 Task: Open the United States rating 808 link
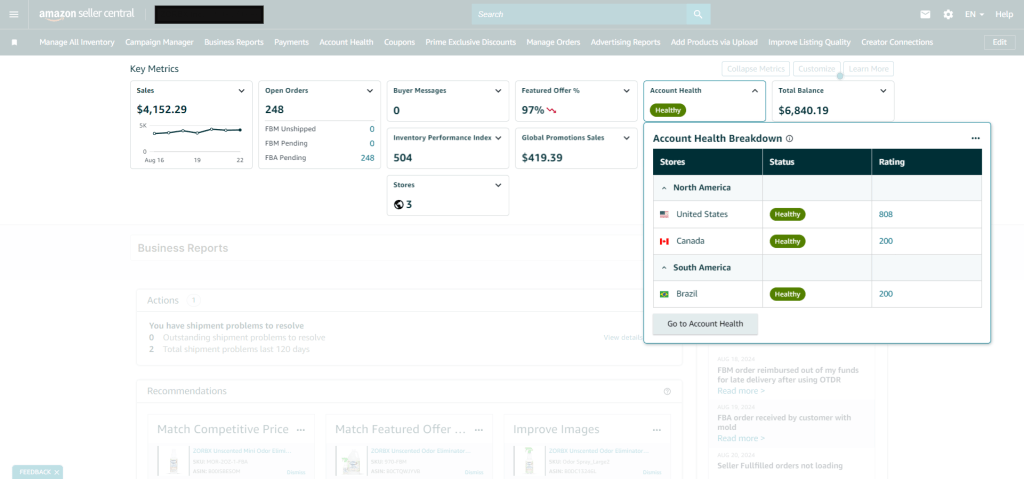pos(886,214)
